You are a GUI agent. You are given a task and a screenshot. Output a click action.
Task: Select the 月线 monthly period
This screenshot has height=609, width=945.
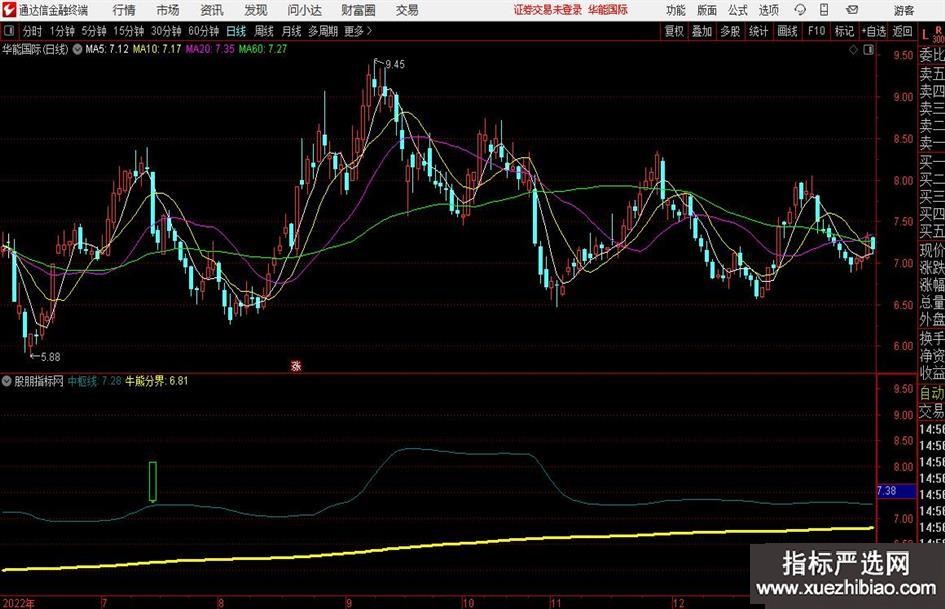pos(291,31)
